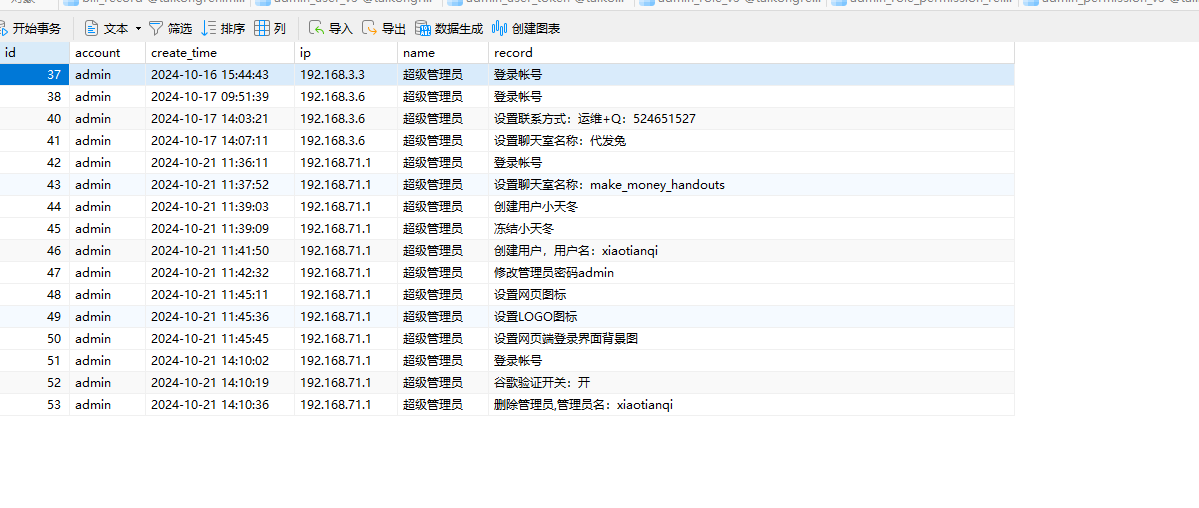The width and height of the screenshot is (1199, 508).
Task: Select record 设置LOGO图标
Action: 752,317
